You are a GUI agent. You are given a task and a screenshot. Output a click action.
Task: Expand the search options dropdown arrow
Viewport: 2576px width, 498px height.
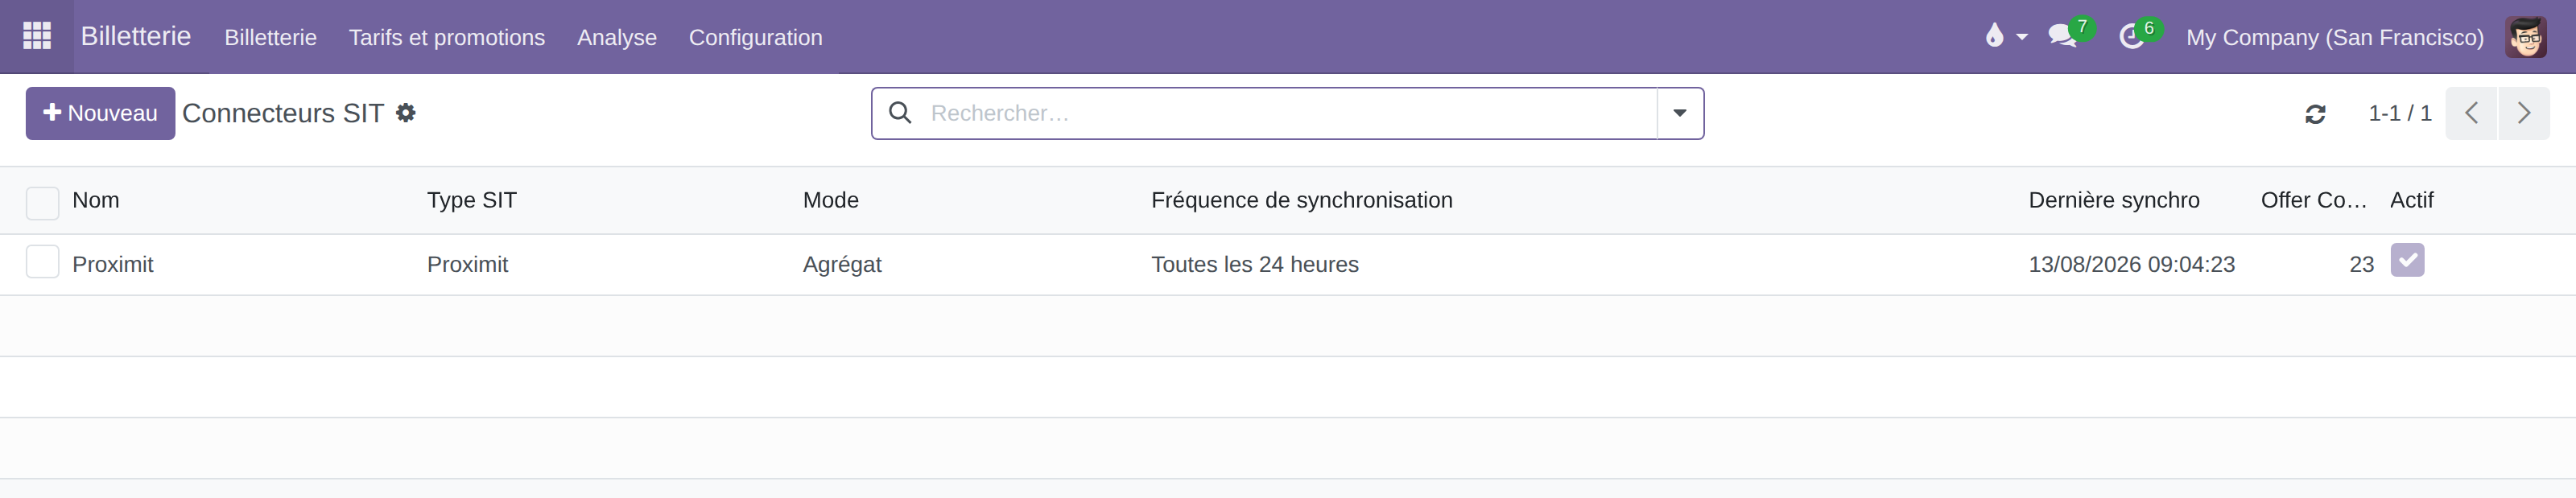tap(1680, 113)
